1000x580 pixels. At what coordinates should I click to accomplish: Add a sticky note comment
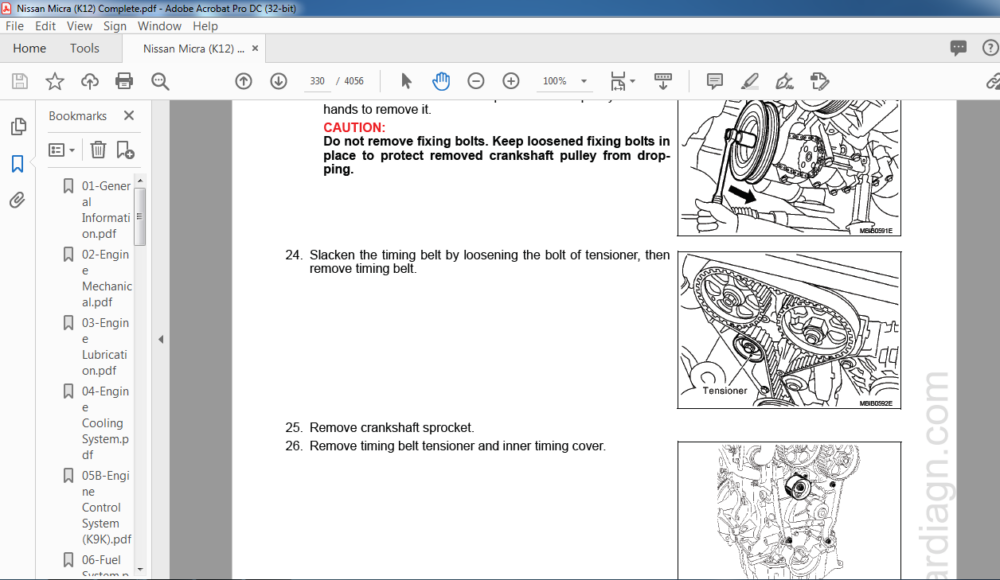pyautogui.click(x=715, y=81)
